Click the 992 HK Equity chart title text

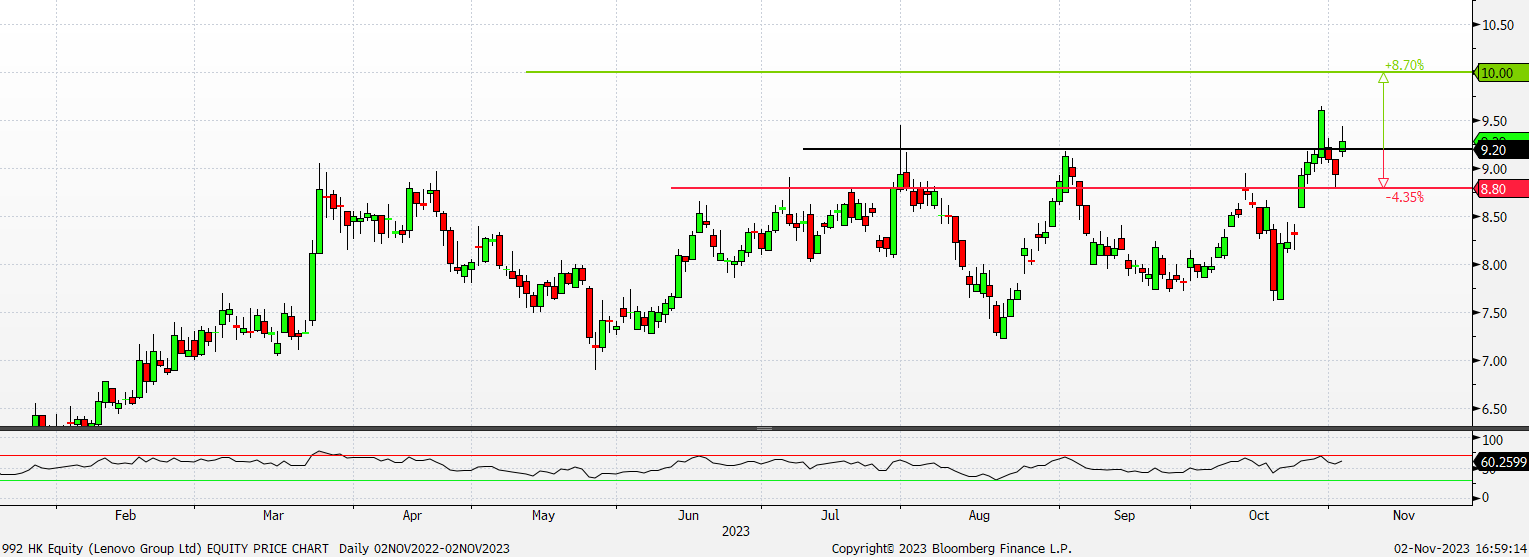[x=257, y=548]
